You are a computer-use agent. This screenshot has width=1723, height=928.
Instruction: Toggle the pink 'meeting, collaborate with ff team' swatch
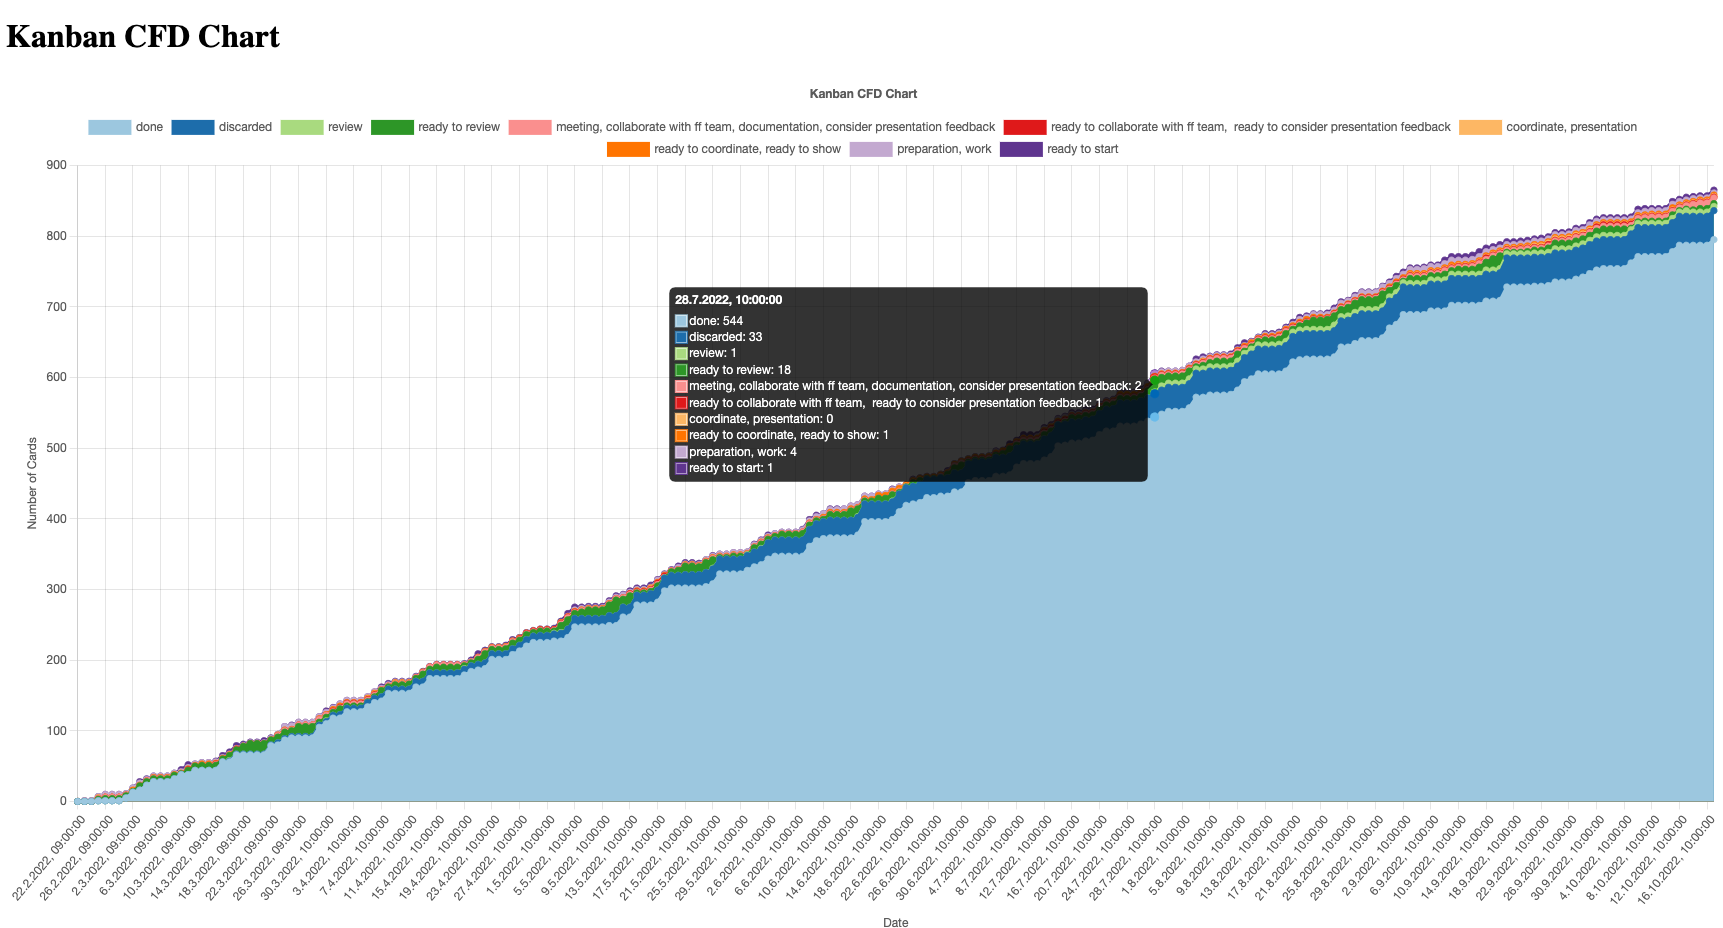pyautogui.click(x=530, y=127)
